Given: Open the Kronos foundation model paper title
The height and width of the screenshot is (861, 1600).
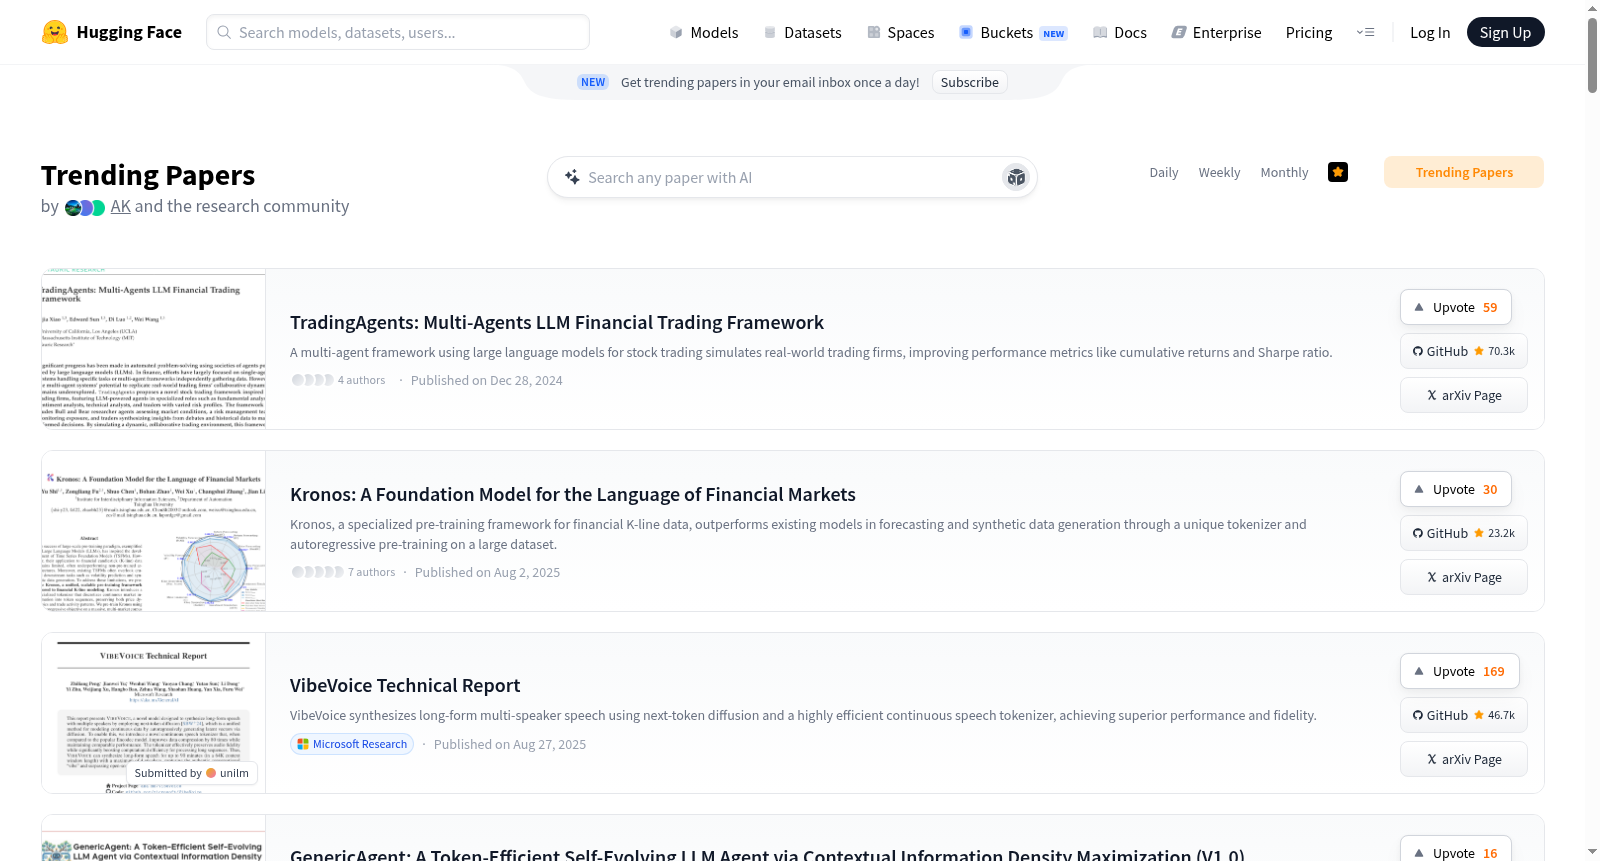Looking at the screenshot, I should coord(573,494).
